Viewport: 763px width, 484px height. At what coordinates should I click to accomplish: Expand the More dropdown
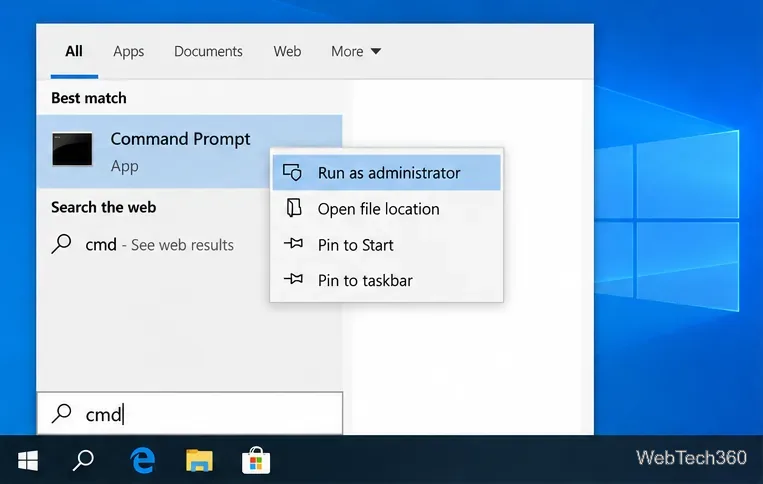click(x=356, y=51)
